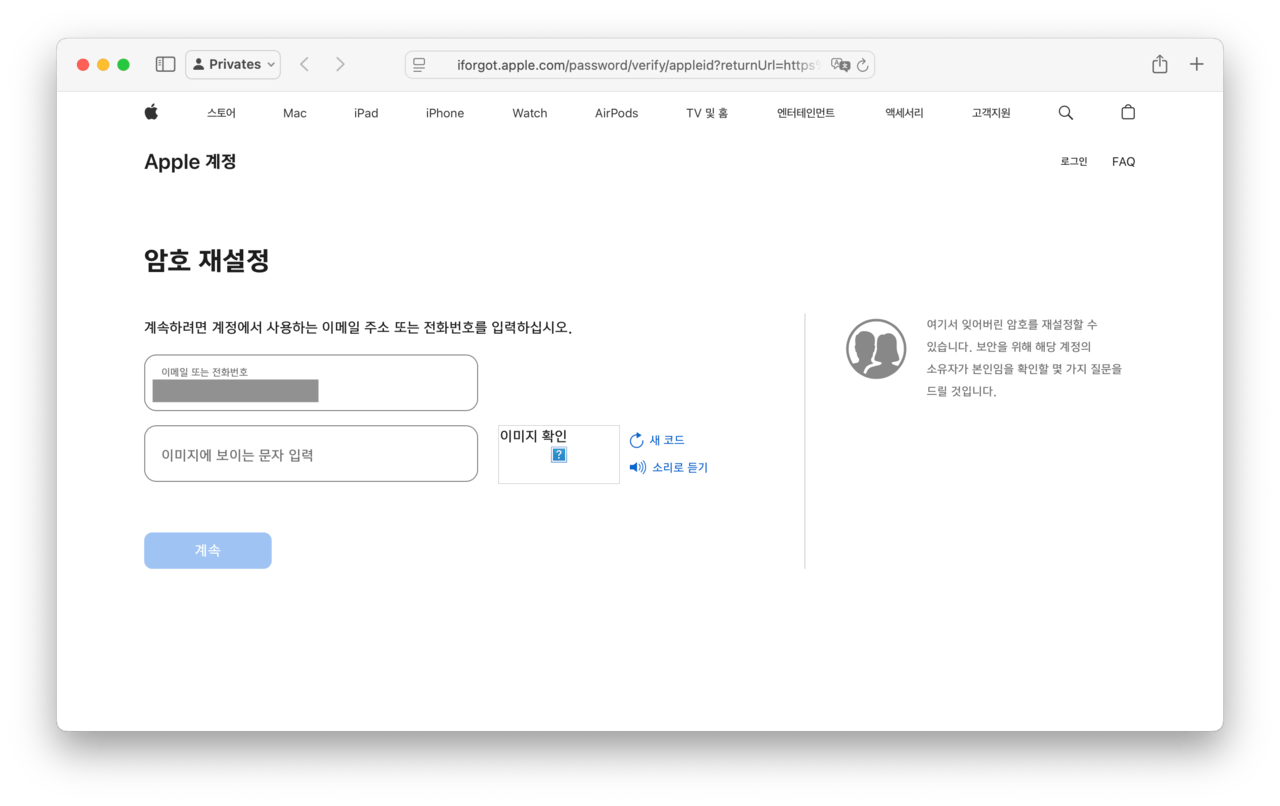Click the page reader icon in address bar
The image size is (1280, 806).
(x=419, y=65)
